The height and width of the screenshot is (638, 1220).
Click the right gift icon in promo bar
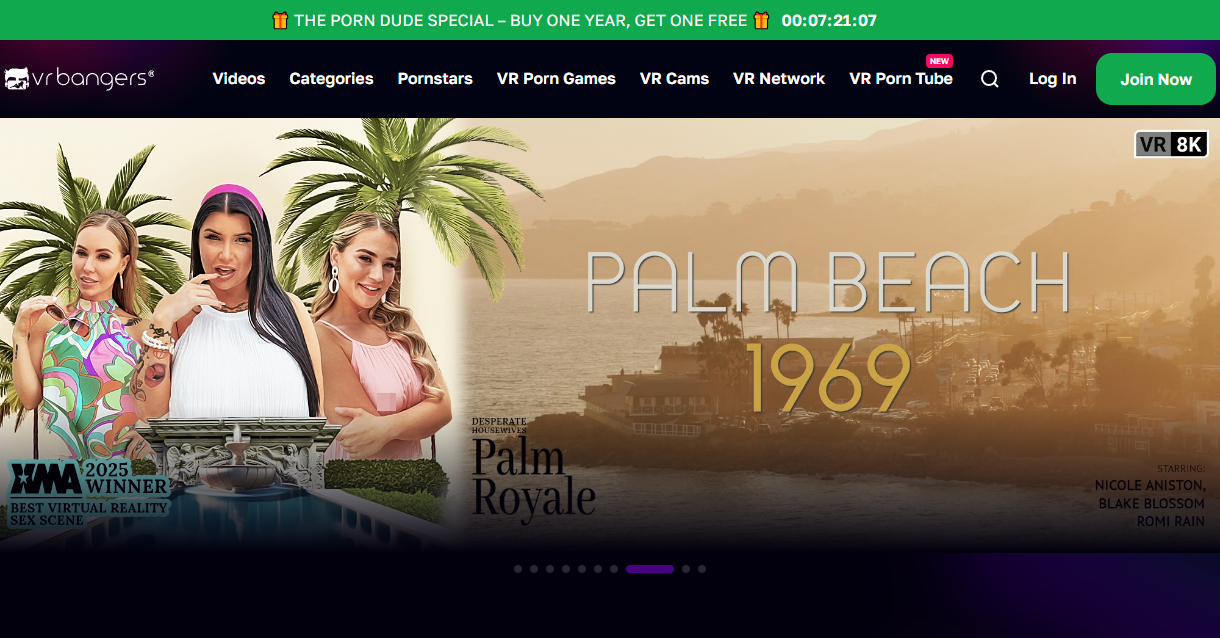[762, 20]
